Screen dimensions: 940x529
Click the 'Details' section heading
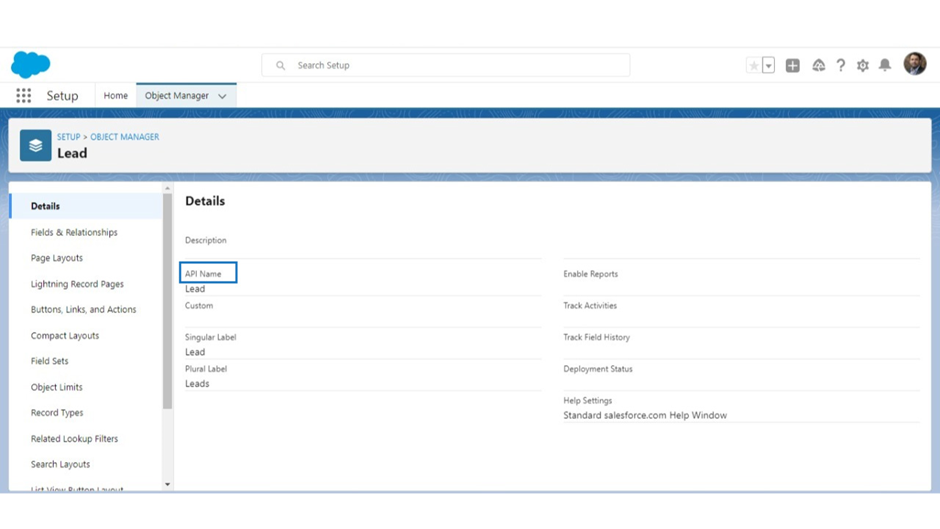(x=205, y=201)
